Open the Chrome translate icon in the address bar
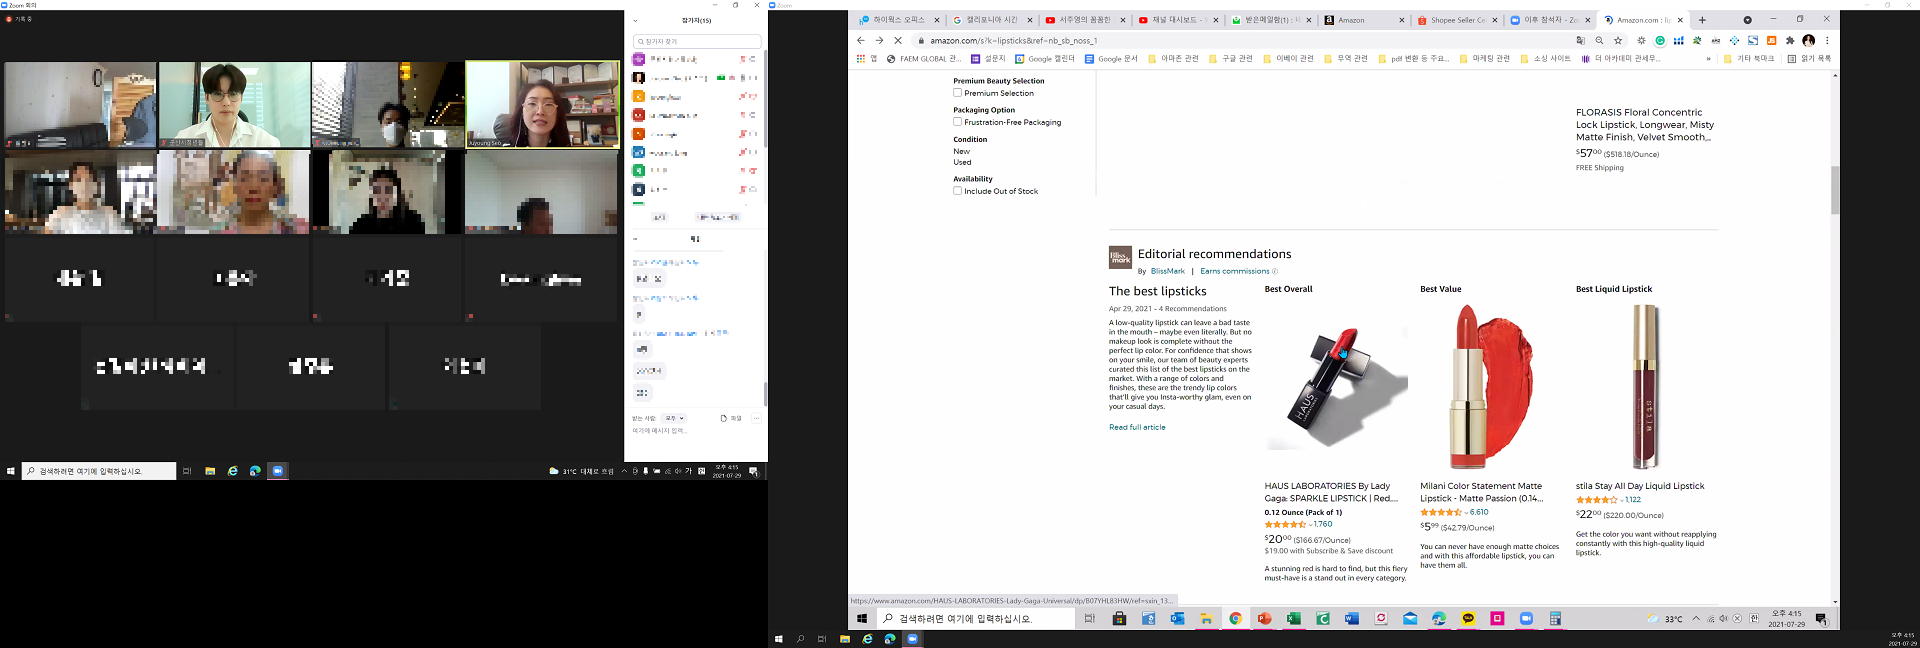The width and height of the screenshot is (1920, 648). point(1580,40)
